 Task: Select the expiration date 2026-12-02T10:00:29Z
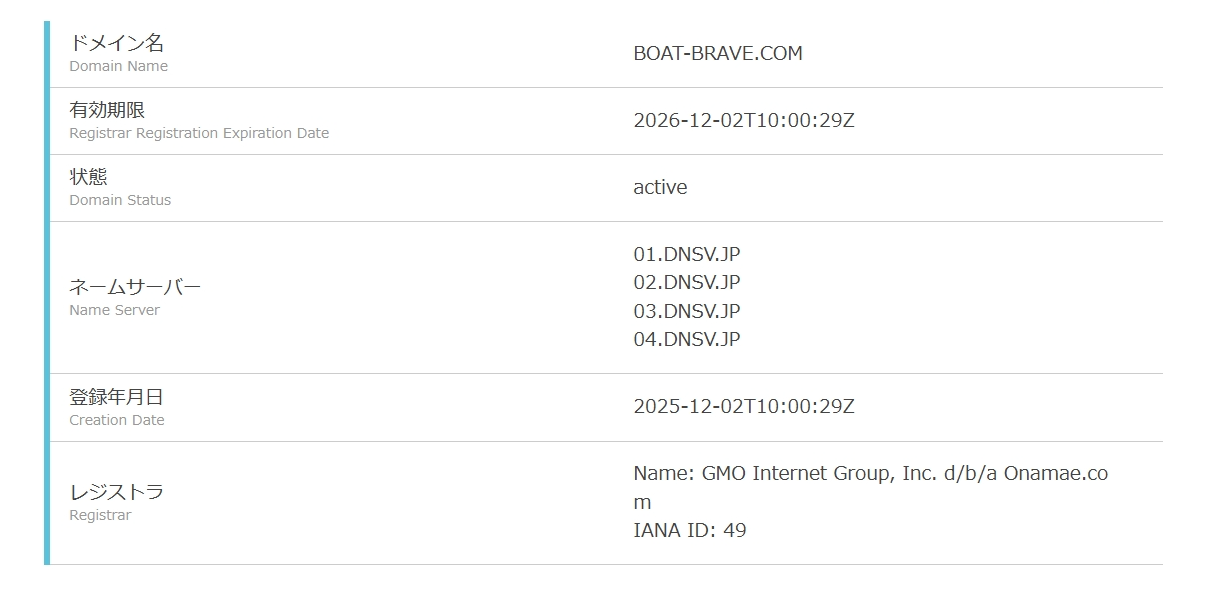744,121
